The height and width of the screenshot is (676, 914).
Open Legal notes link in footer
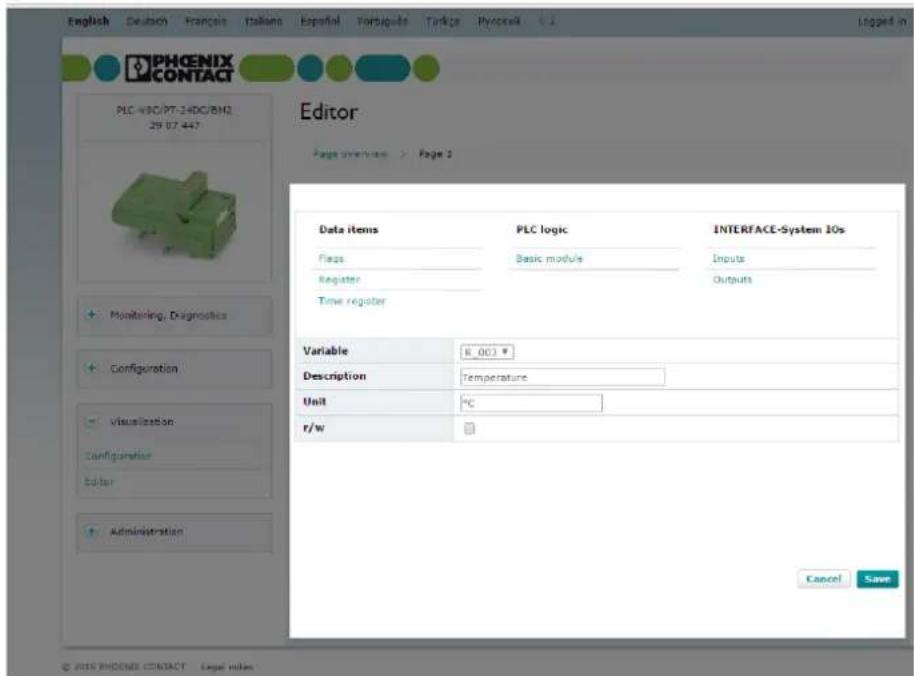227,667
